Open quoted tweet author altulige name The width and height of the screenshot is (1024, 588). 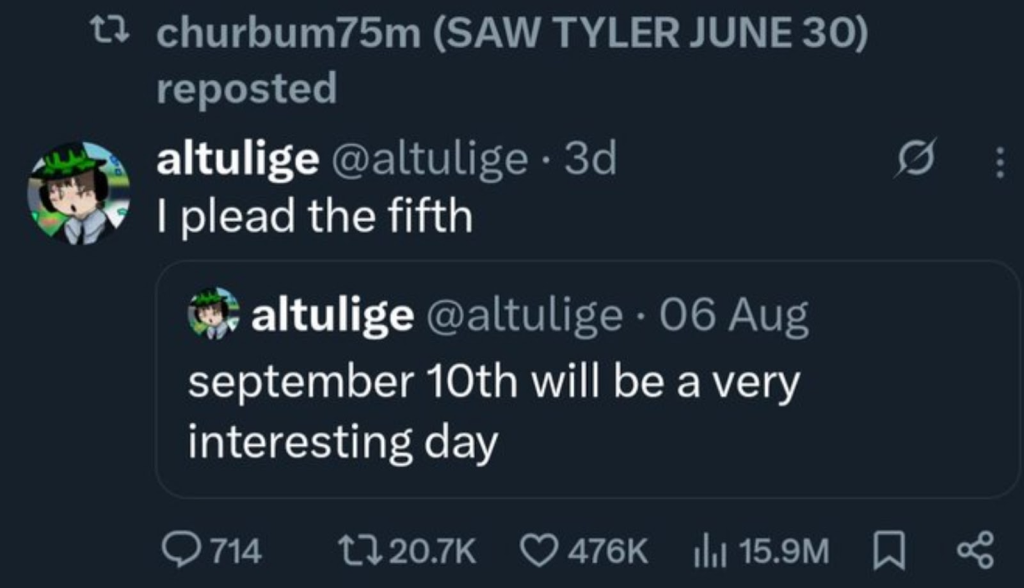[332, 316]
